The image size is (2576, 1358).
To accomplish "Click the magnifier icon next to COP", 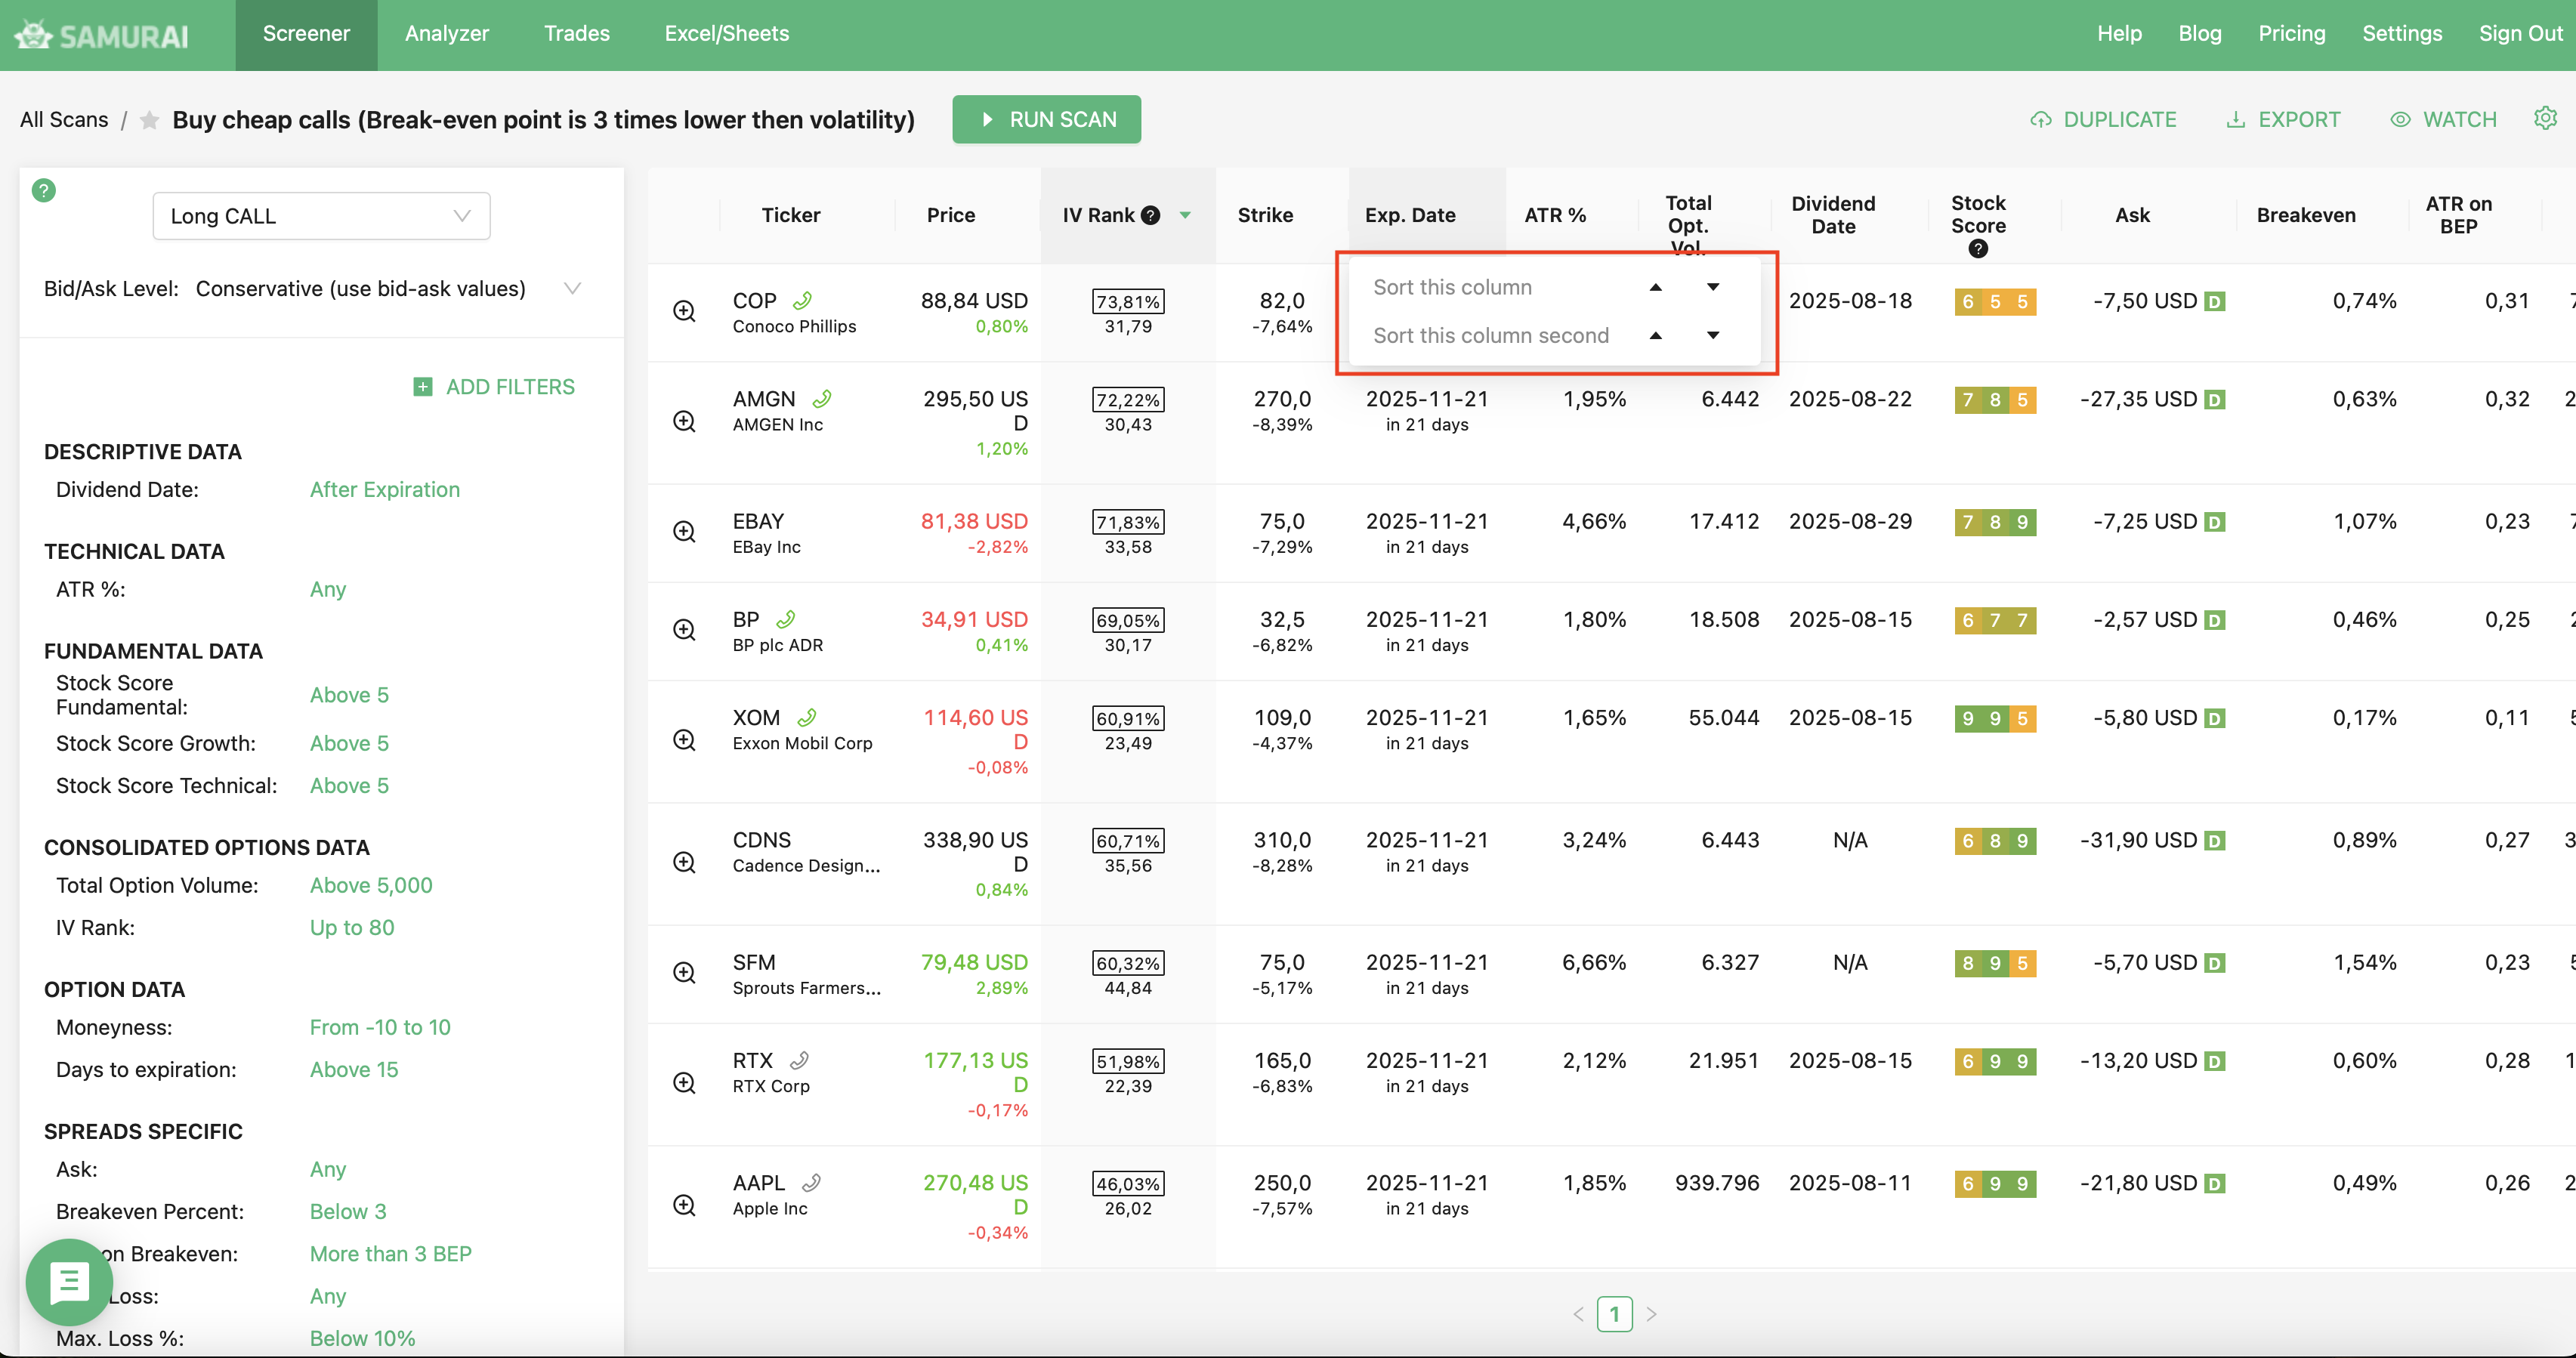I will (684, 311).
